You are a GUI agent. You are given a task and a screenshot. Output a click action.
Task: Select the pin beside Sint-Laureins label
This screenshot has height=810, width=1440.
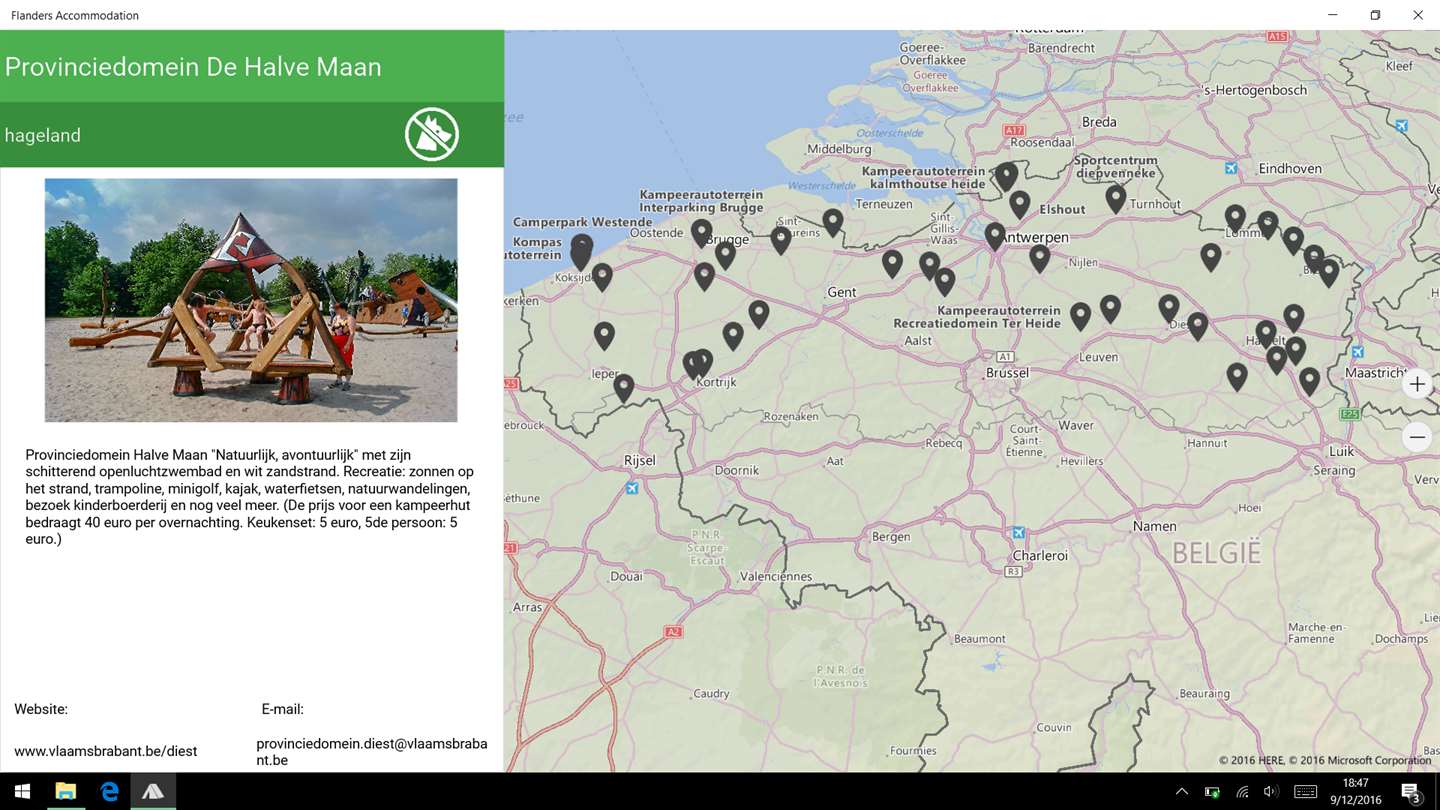point(781,239)
